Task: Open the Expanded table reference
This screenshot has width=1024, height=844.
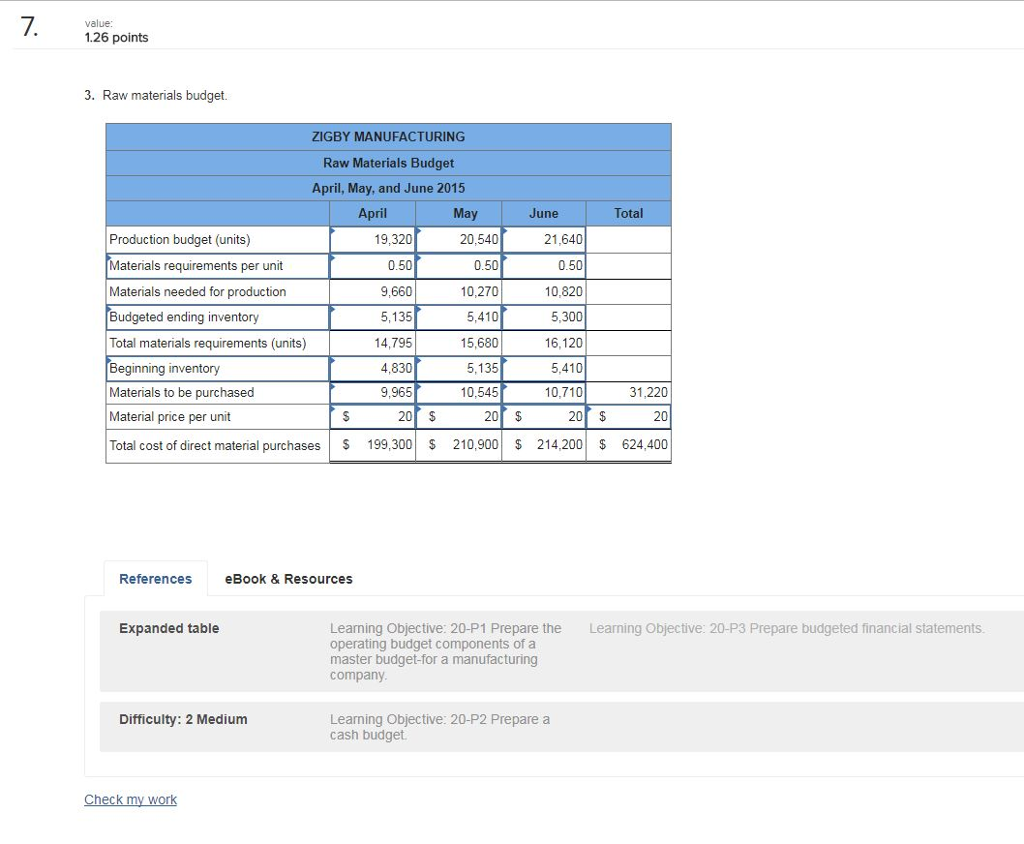Action: point(167,628)
